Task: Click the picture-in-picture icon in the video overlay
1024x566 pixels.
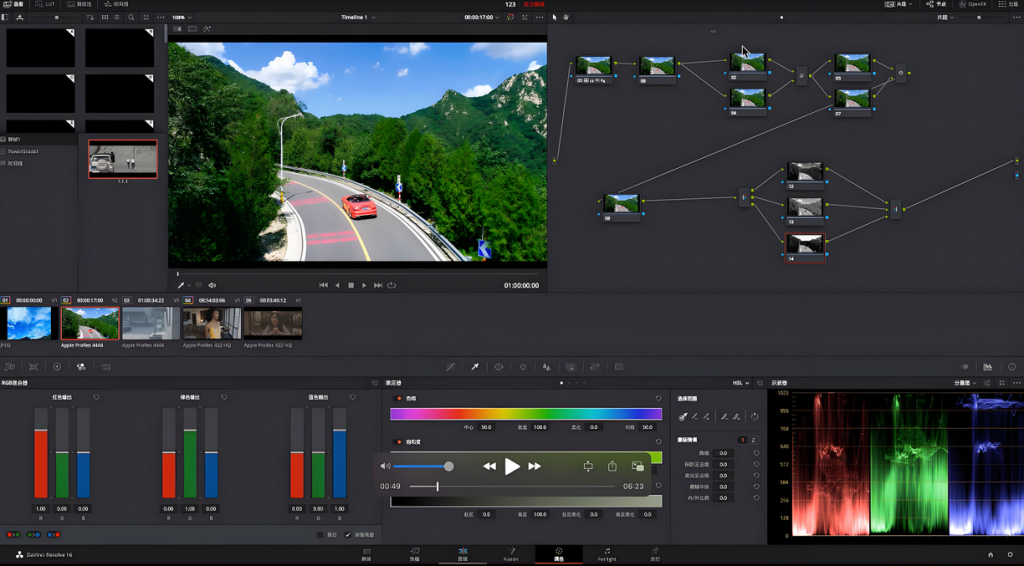Action: point(637,466)
